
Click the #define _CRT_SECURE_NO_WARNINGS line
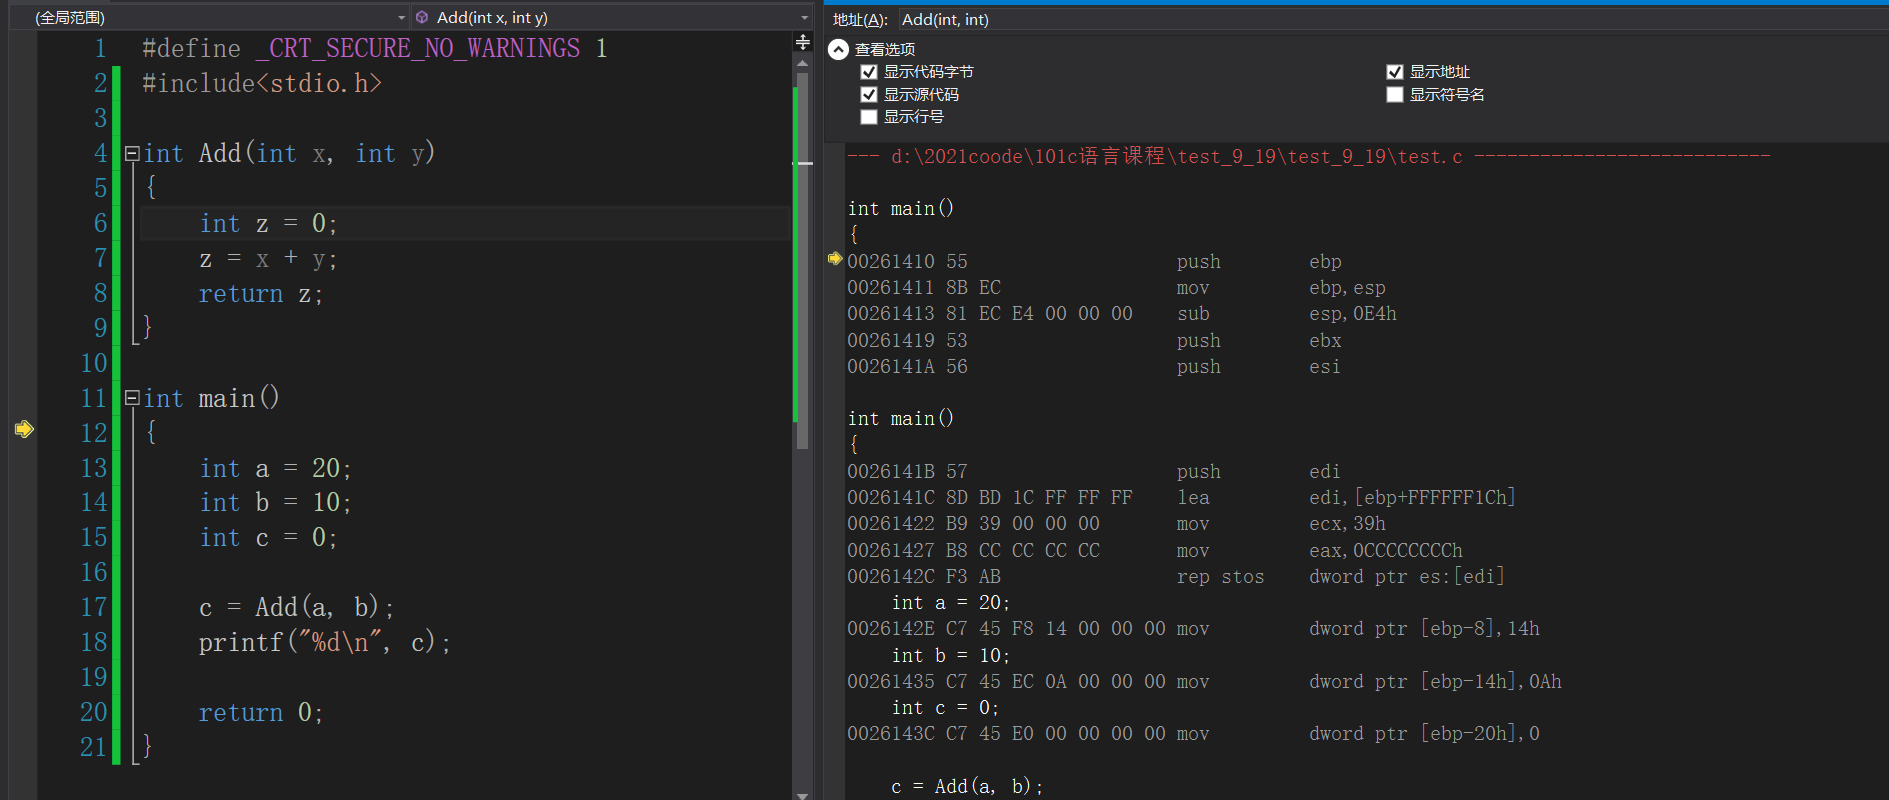pyautogui.click(x=374, y=49)
